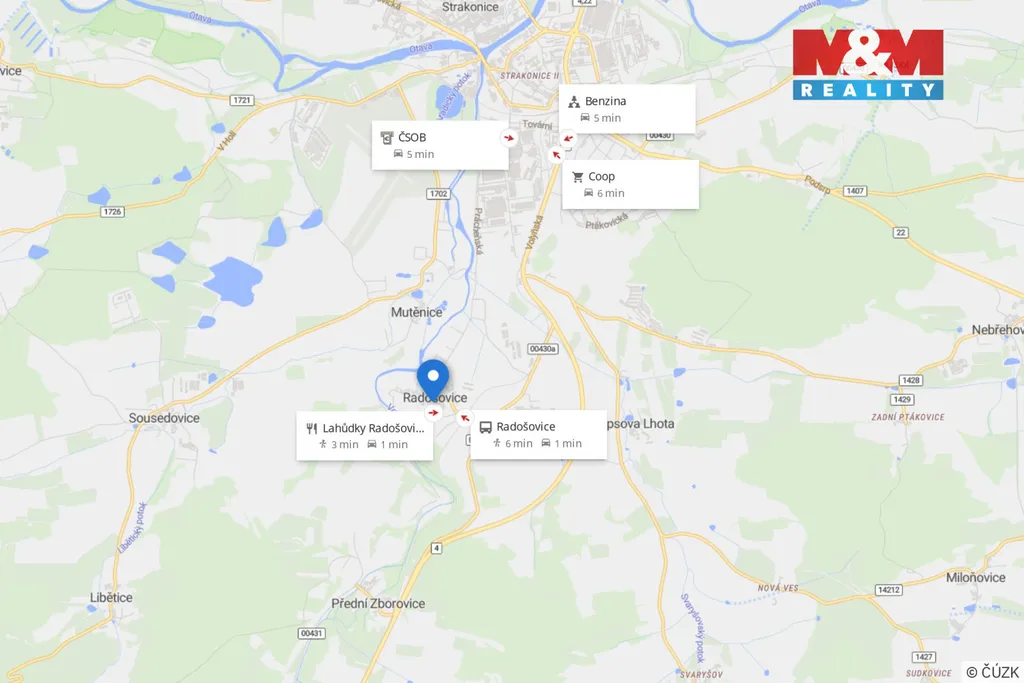Click the Přední Zborovice village label

point(378,603)
